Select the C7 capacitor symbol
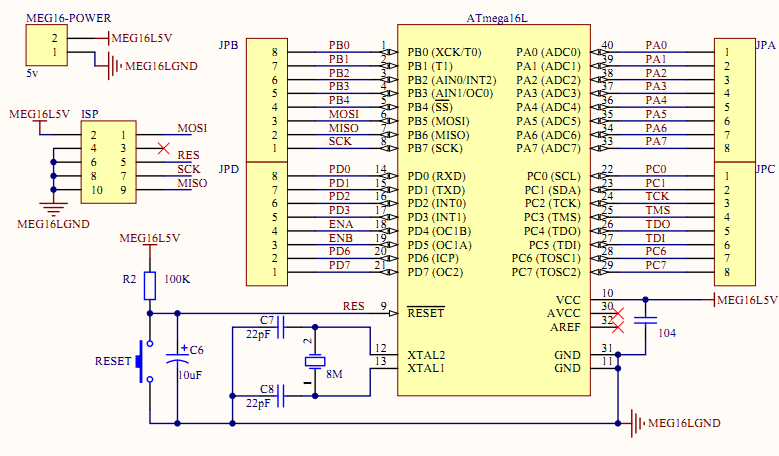Screen dimensions: 779x456 (x=281, y=327)
